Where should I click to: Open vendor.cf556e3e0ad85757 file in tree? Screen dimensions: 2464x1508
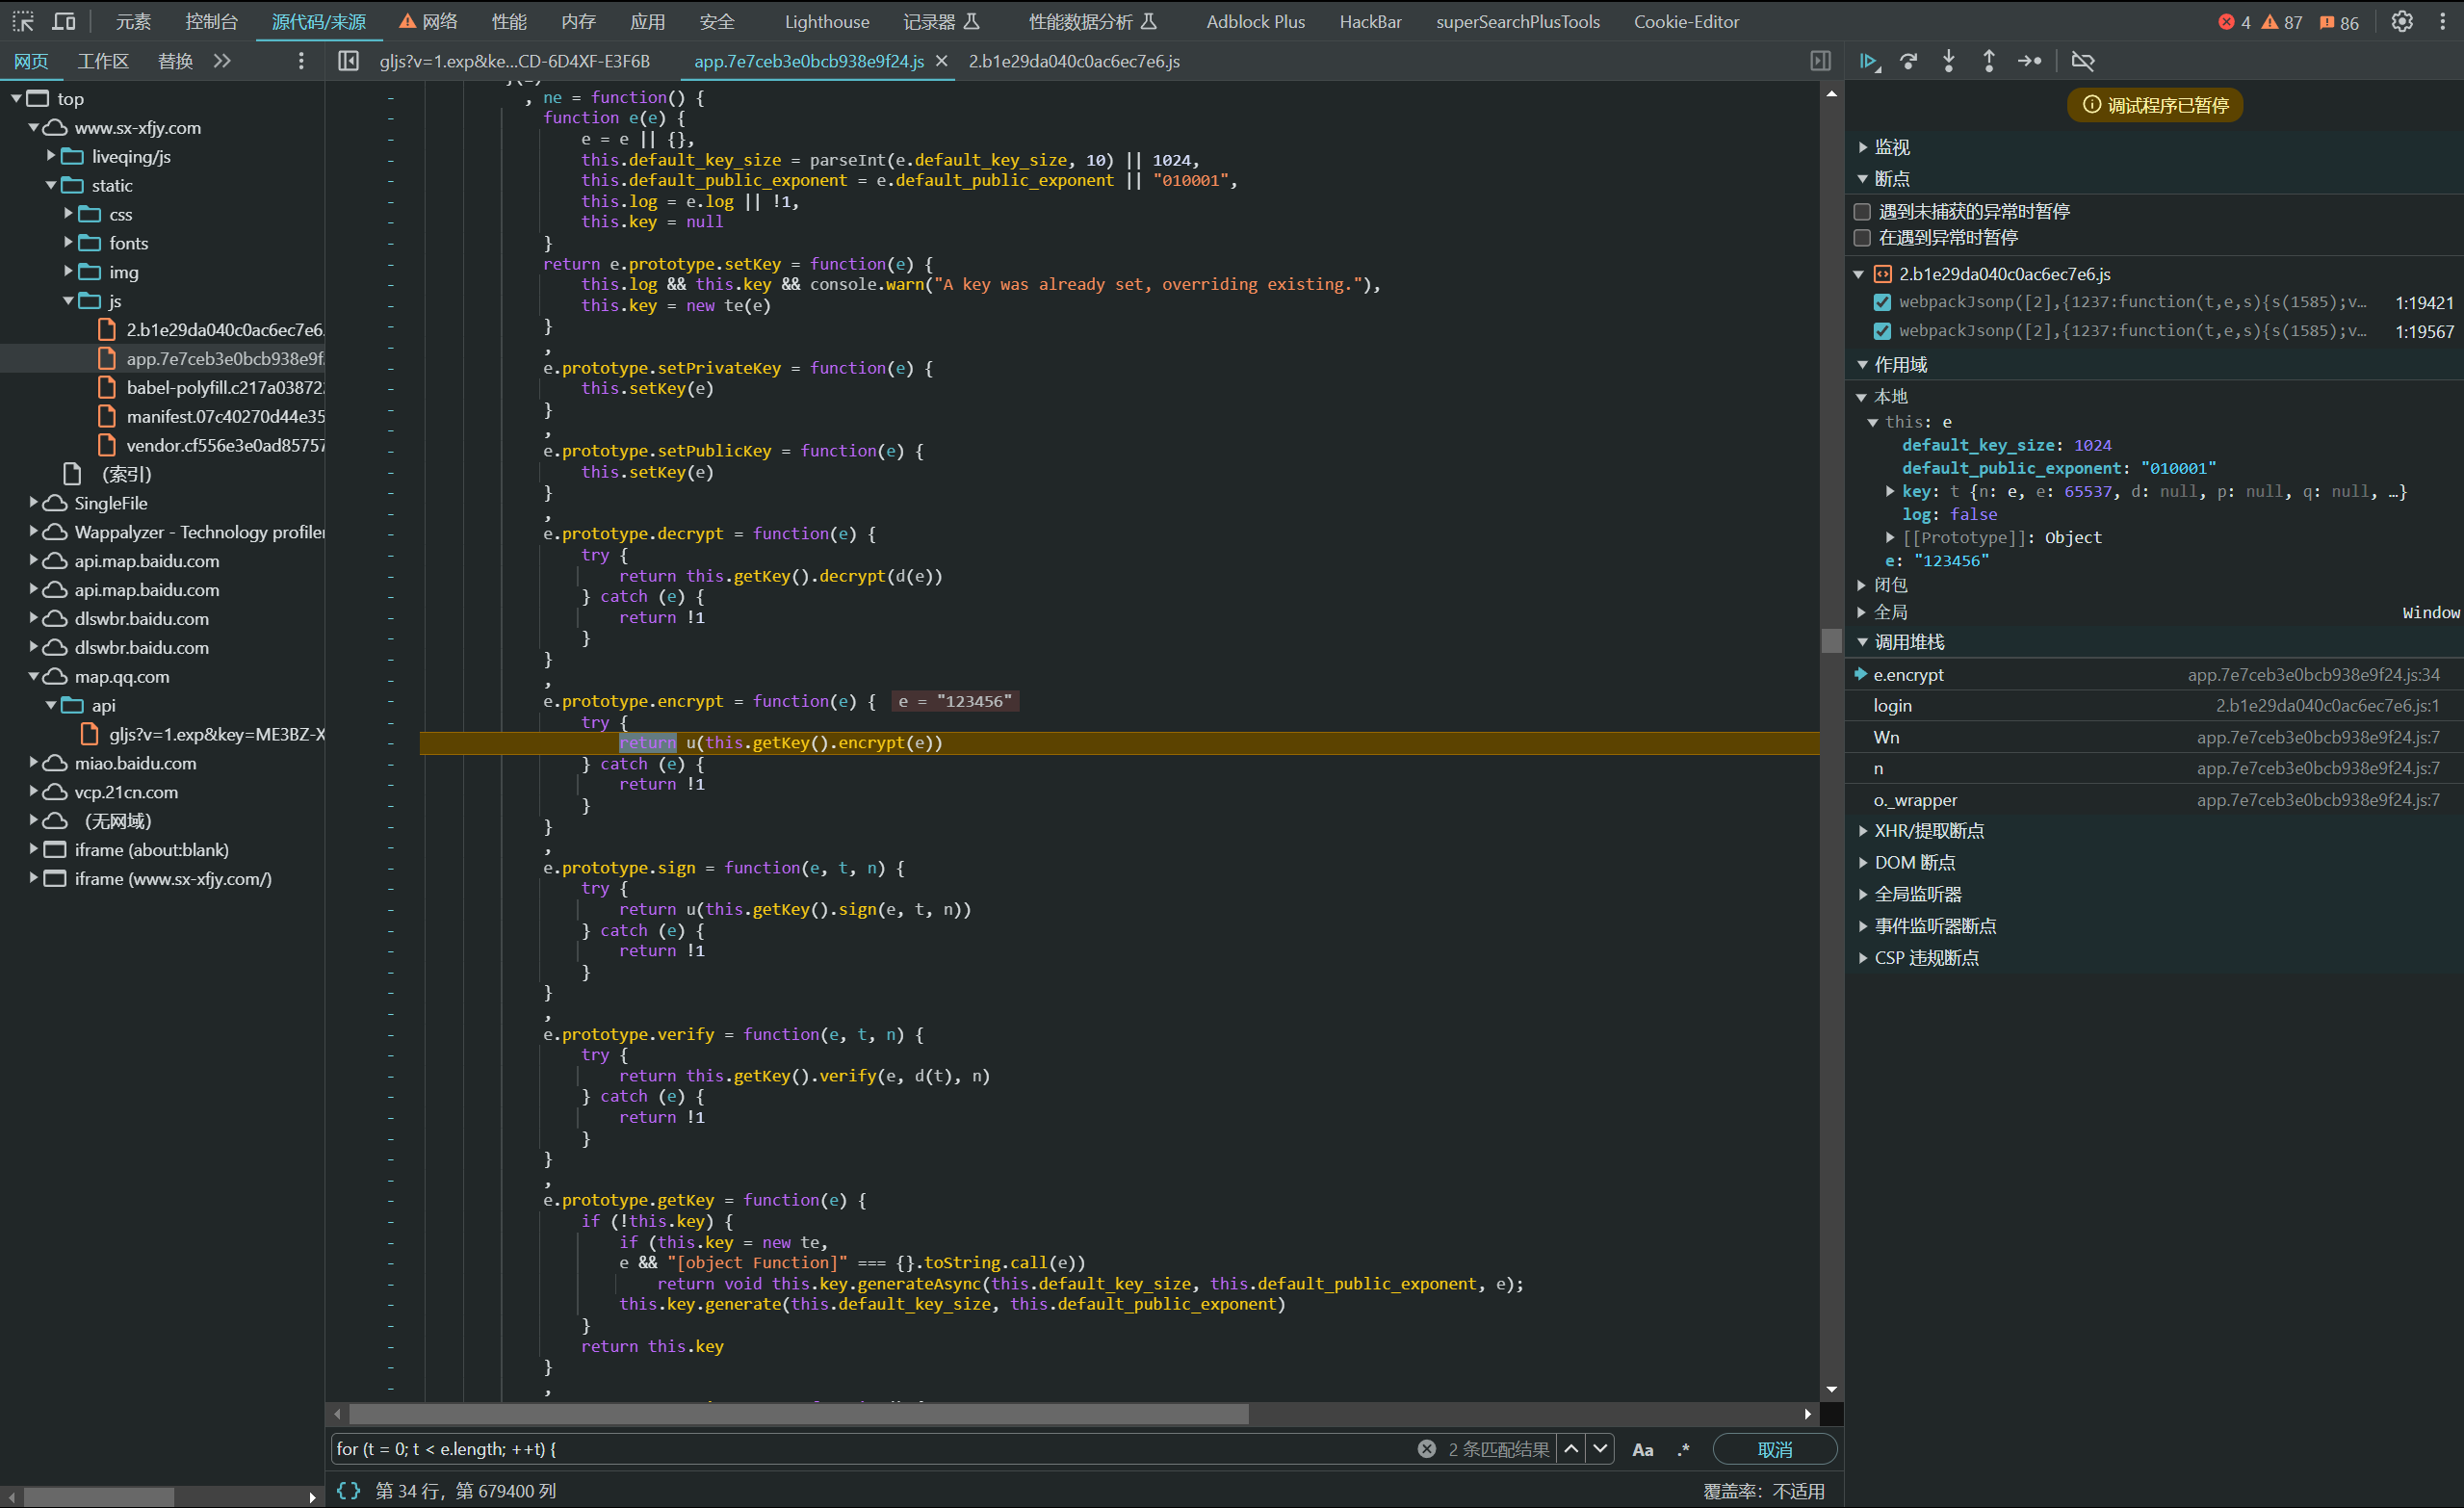224,446
